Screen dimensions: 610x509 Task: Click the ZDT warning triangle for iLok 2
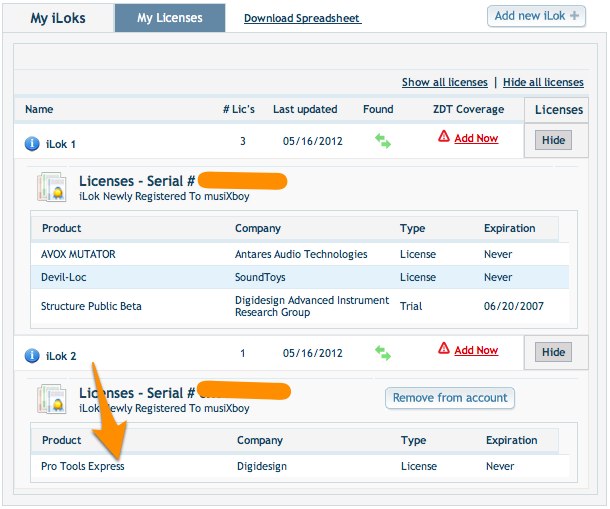pos(443,348)
